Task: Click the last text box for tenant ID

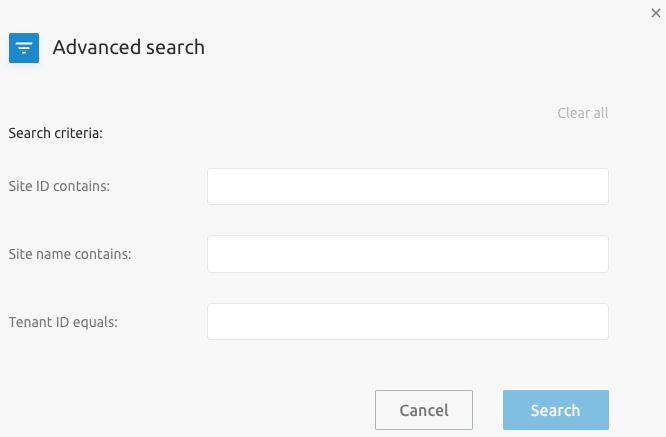Action: [408, 321]
